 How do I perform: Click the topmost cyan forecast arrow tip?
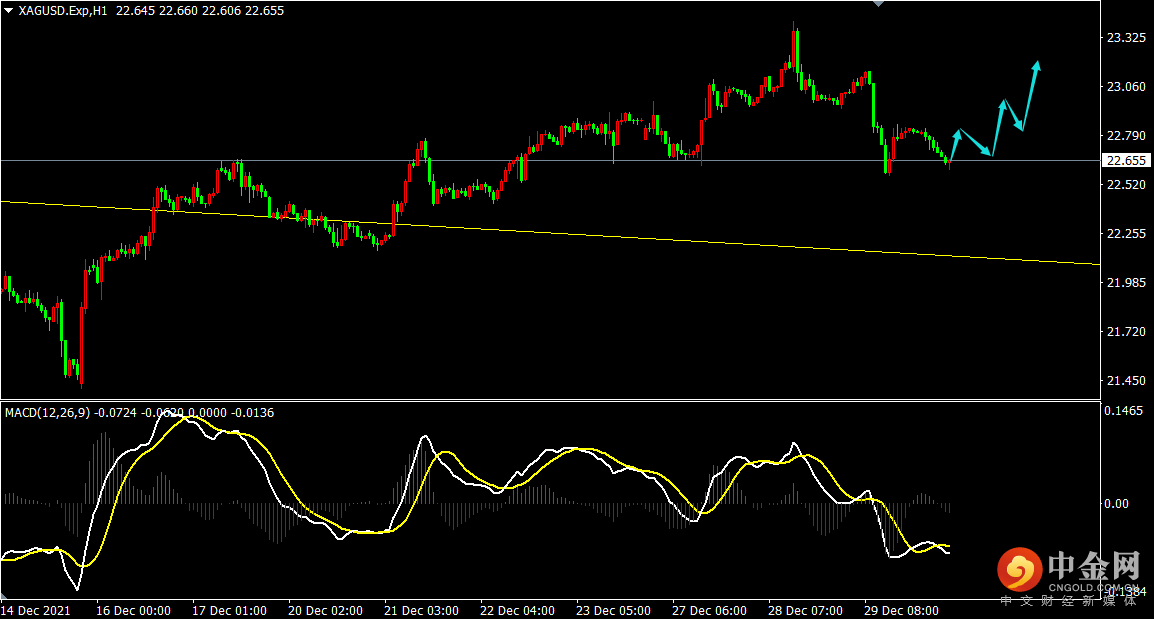pyautogui.click(x=1036, y=66)
